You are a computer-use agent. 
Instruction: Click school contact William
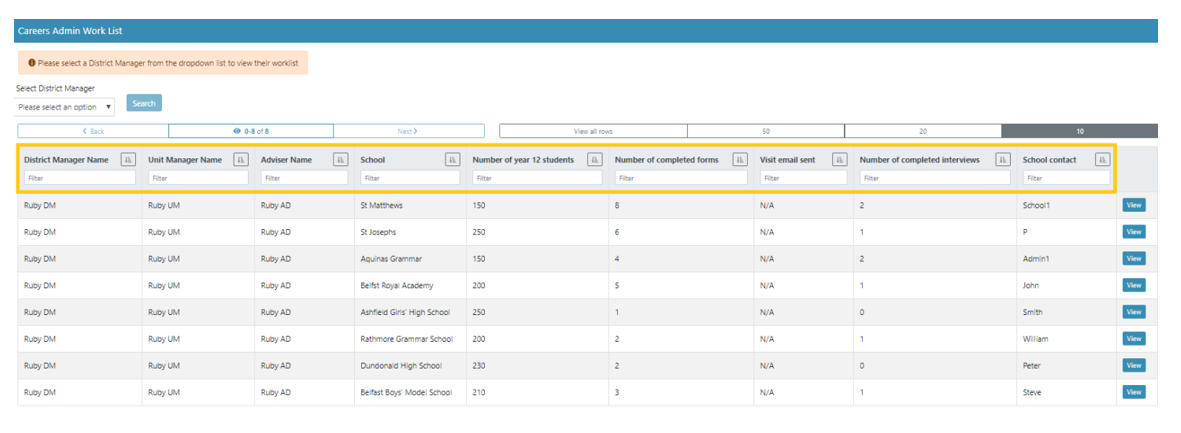tap(1036, 339)
